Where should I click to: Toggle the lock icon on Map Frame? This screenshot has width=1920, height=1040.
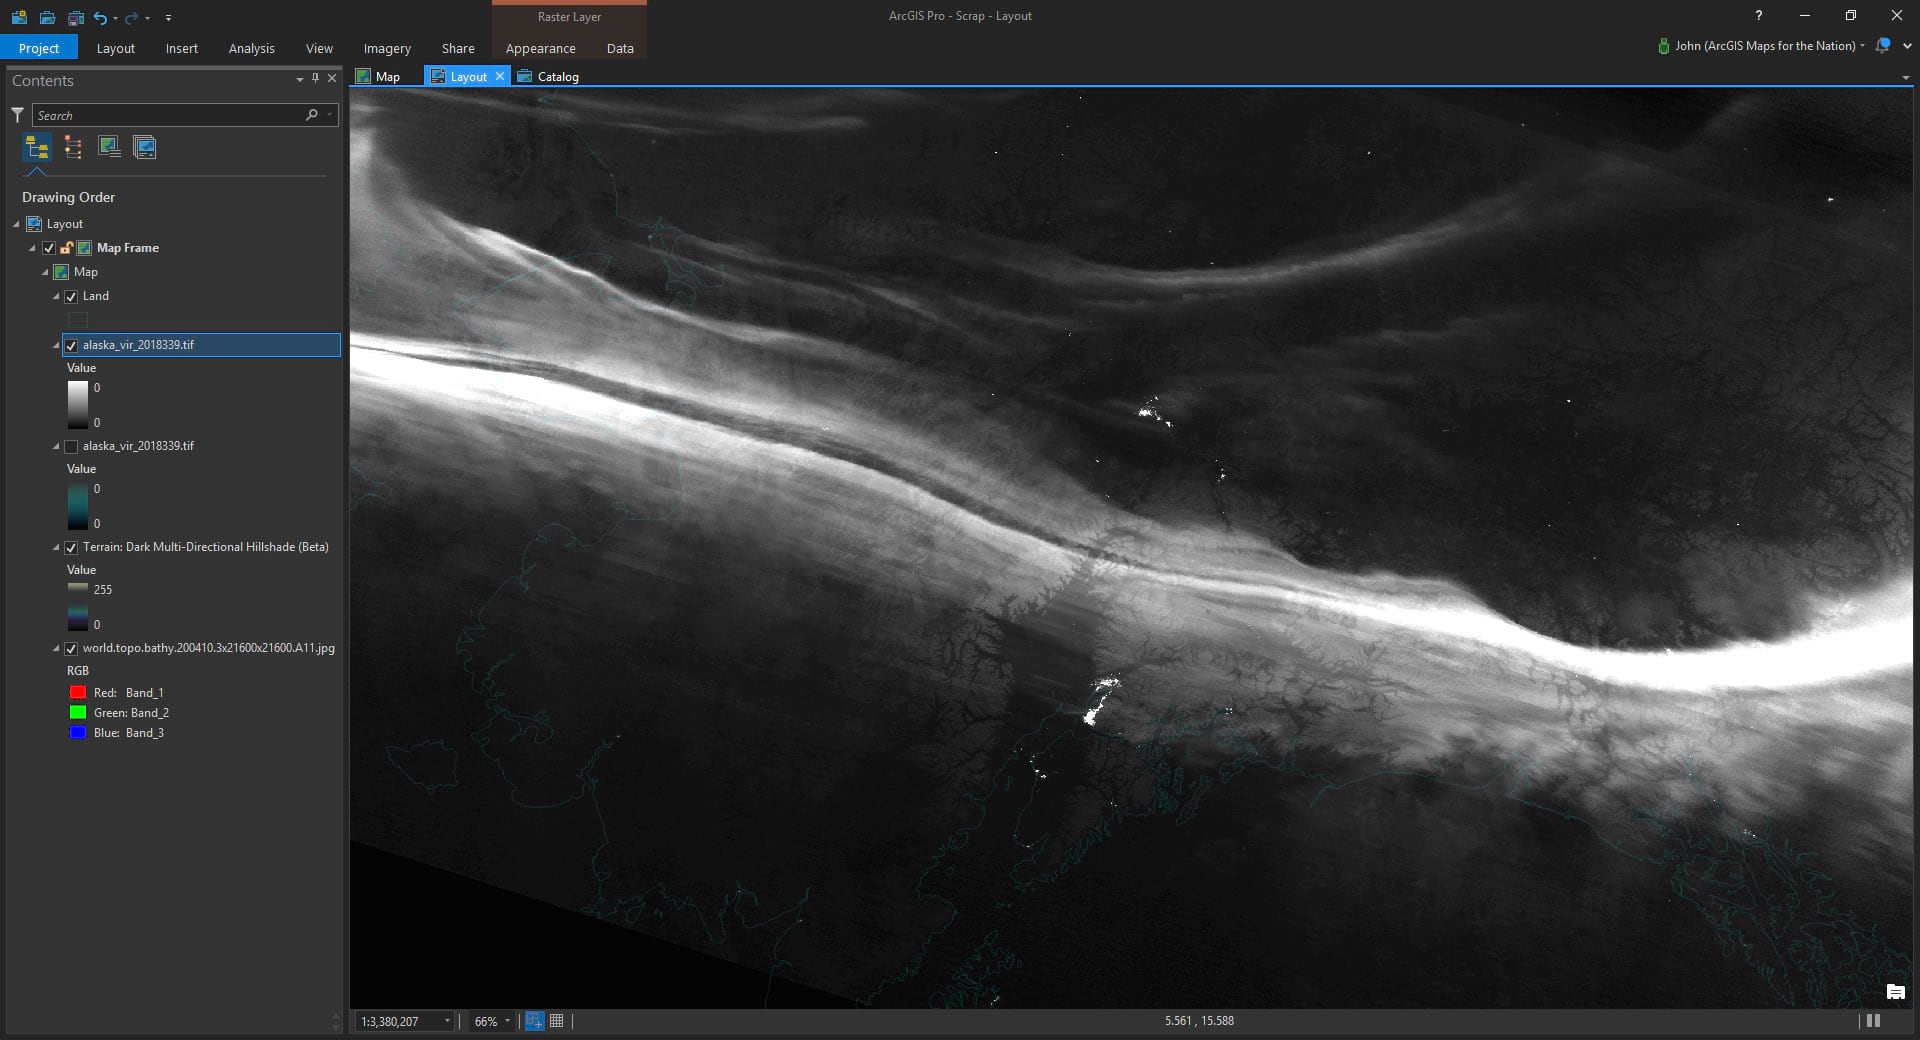(x=66, y=248)
